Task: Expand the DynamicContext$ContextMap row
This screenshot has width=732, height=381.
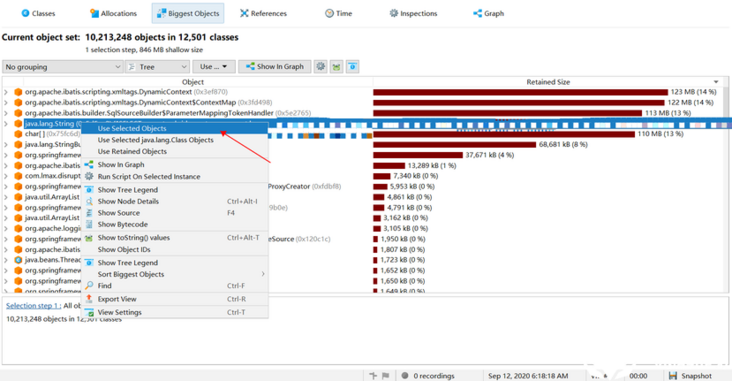Action: 6,103
